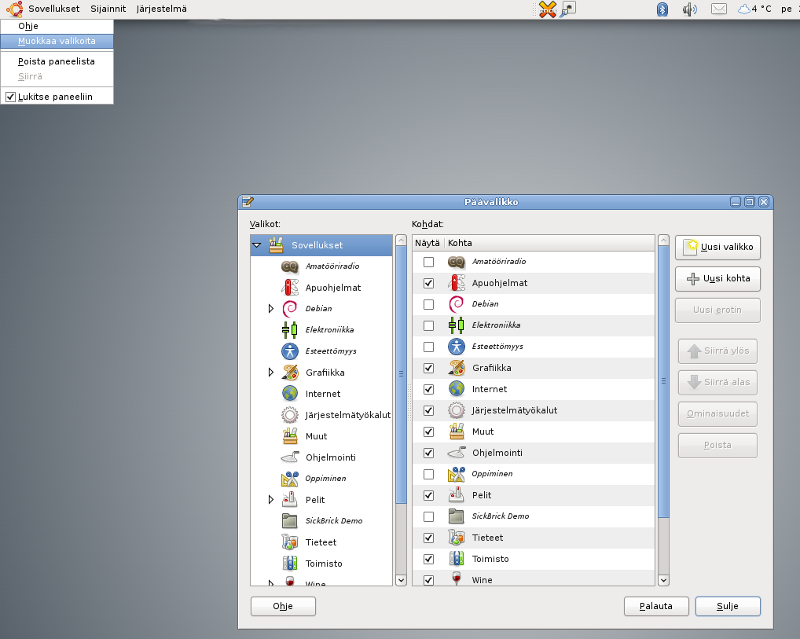Viewport: 800px width, 639px height.
Task: Enable the Amatööriradio checkbox
Action: point(429,262)
